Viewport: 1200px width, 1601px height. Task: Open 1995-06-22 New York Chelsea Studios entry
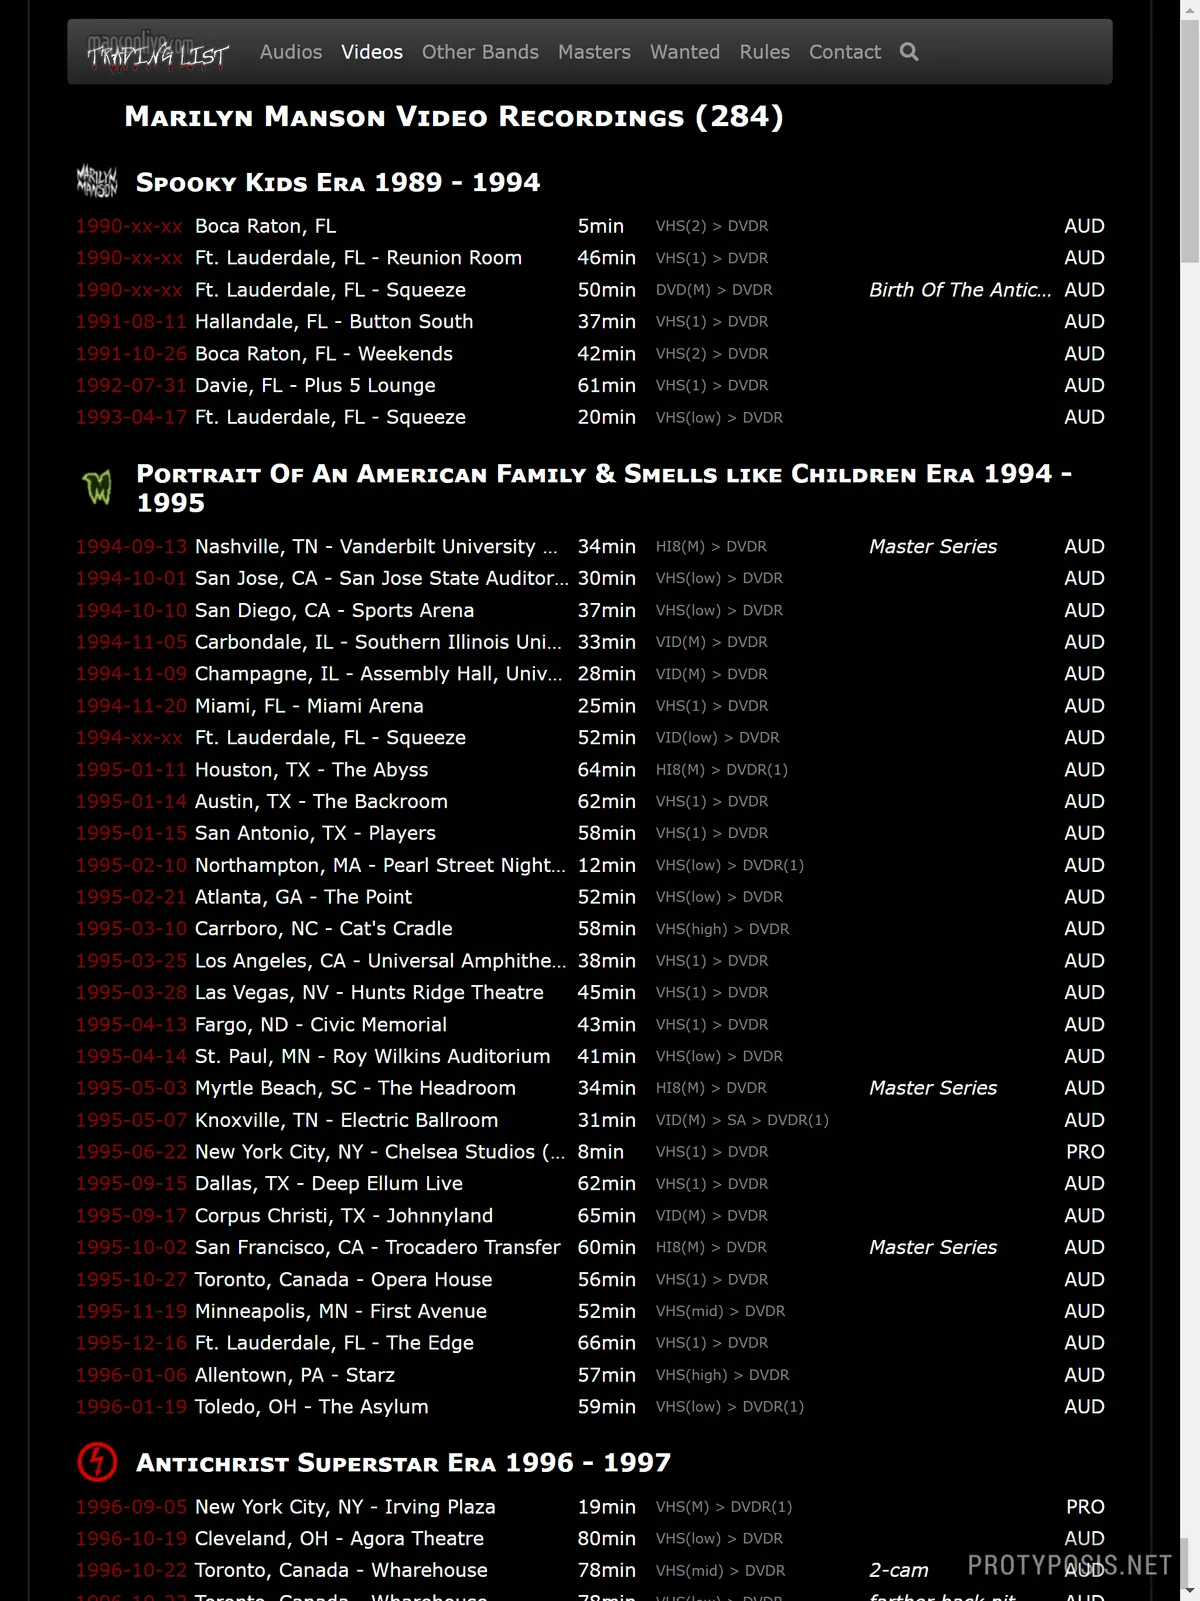point(590,1152)
